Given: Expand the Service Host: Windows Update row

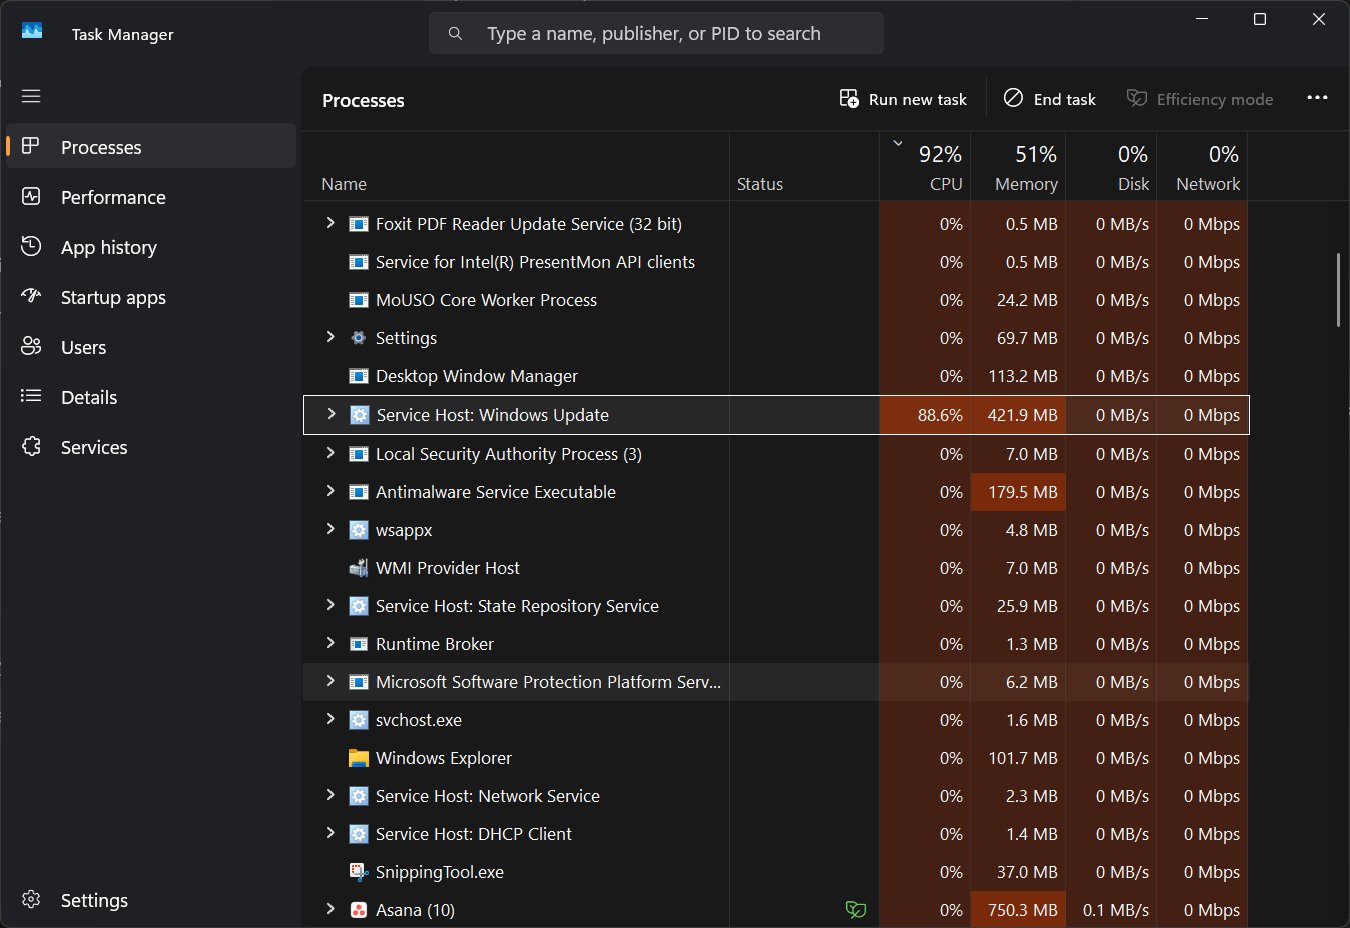Looking at the screenshot, I should [331, 414].
